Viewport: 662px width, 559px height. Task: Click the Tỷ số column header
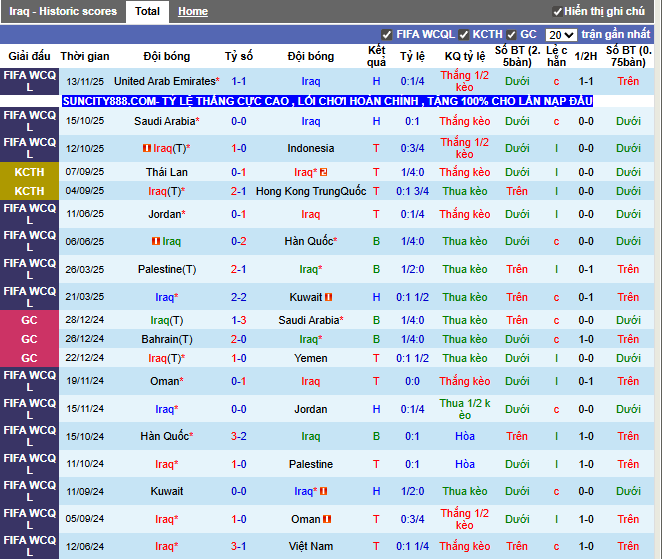(x=239, y=56)
